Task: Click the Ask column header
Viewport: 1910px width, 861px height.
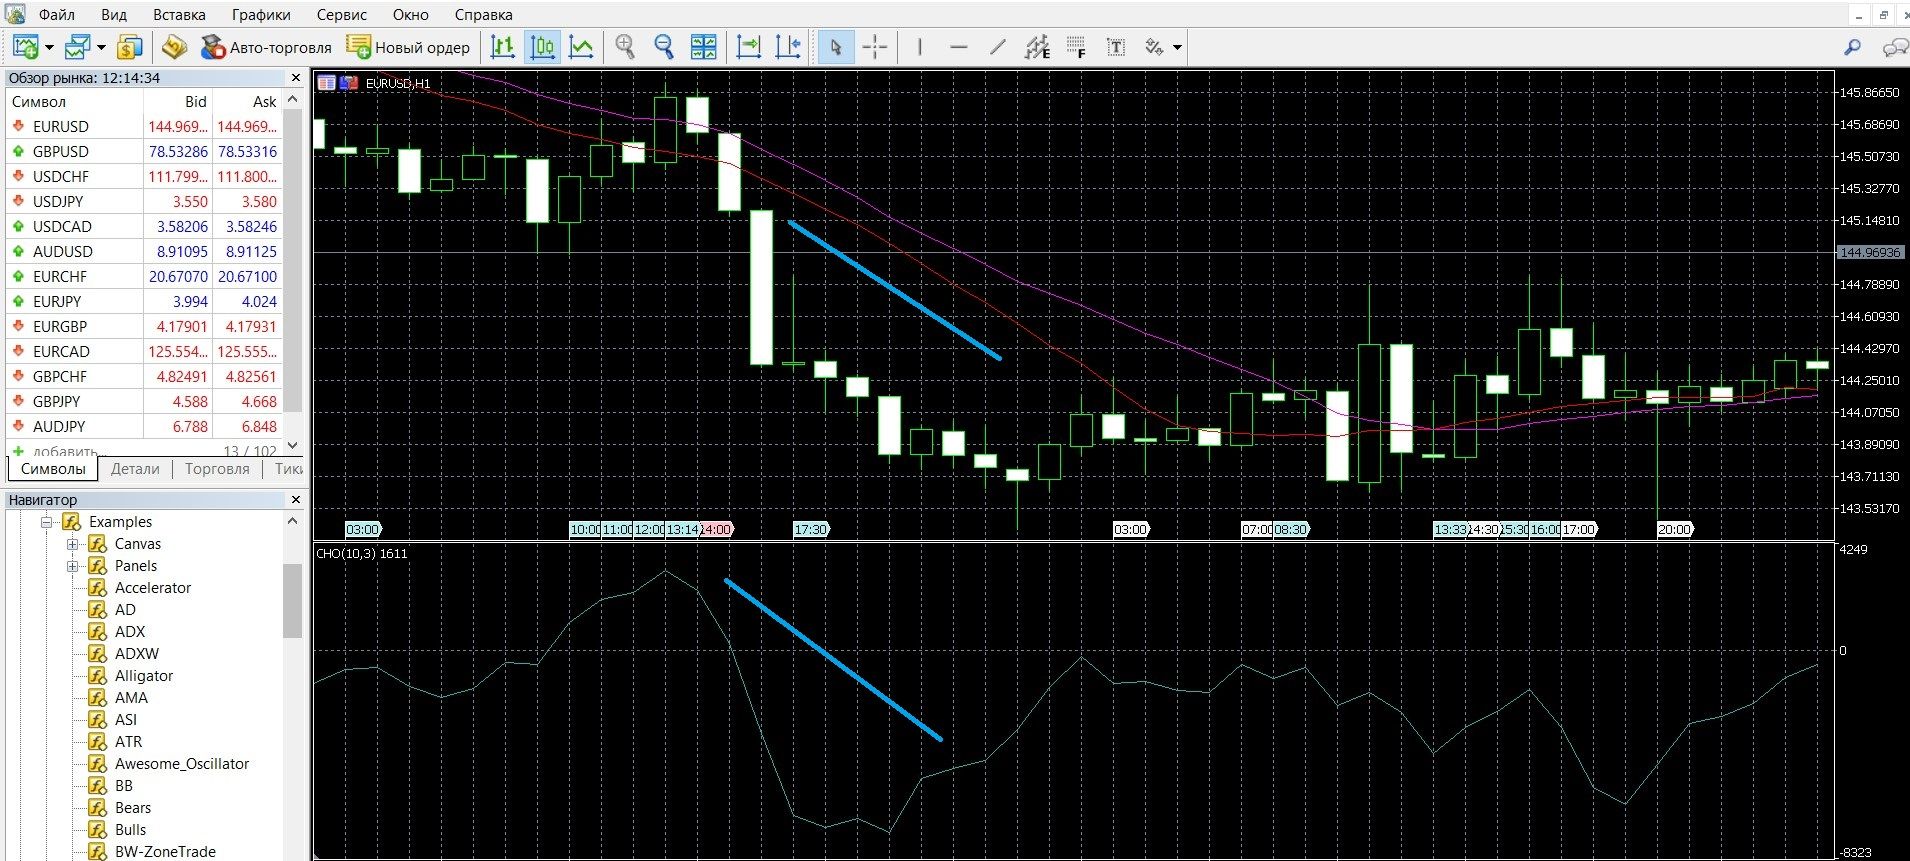Action: pos(247,102)
